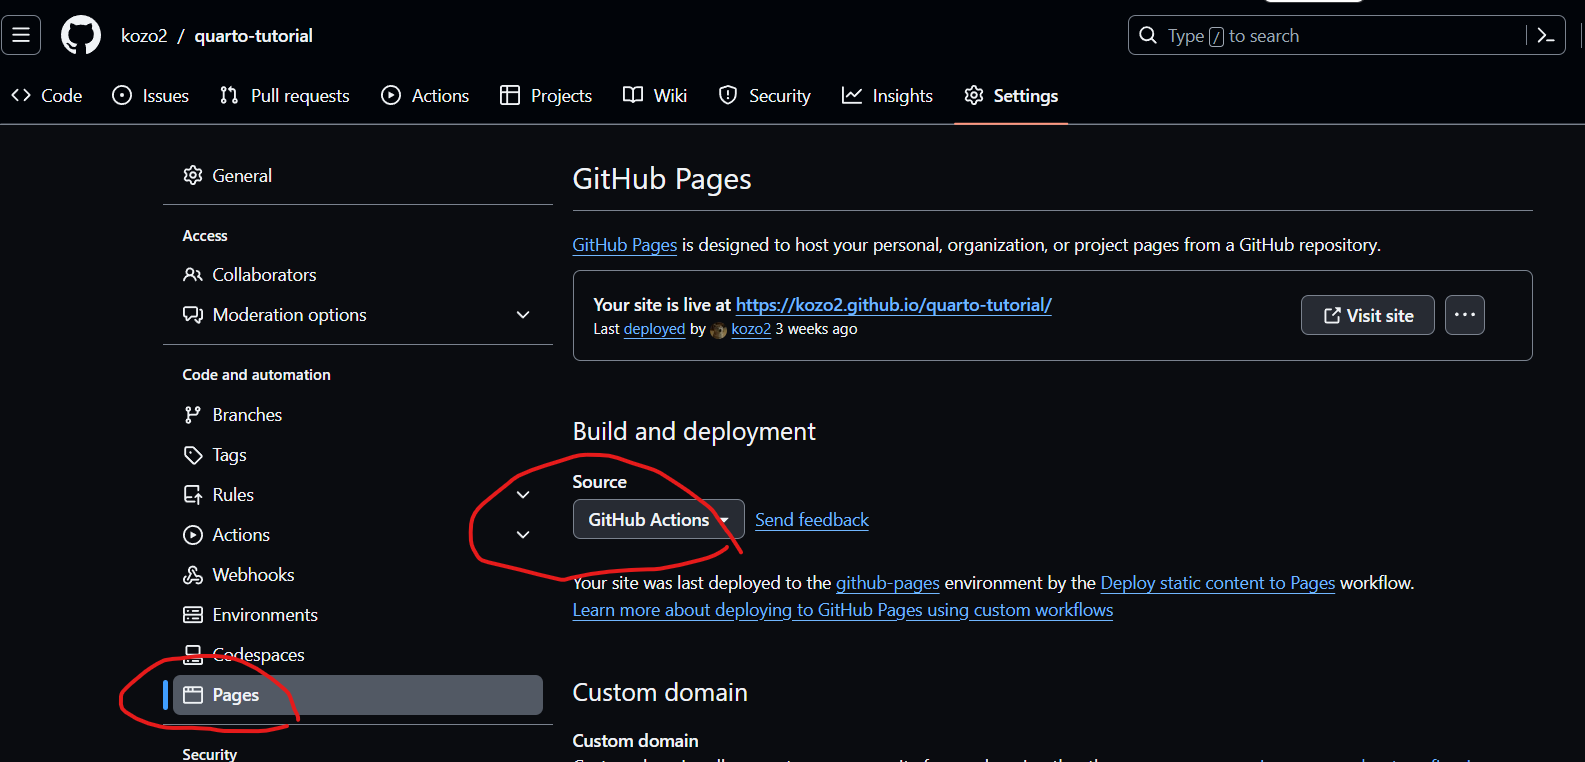Open the command palette icon
Image resolution: width=1585 pixels, height=762 pixels.
1546,36
